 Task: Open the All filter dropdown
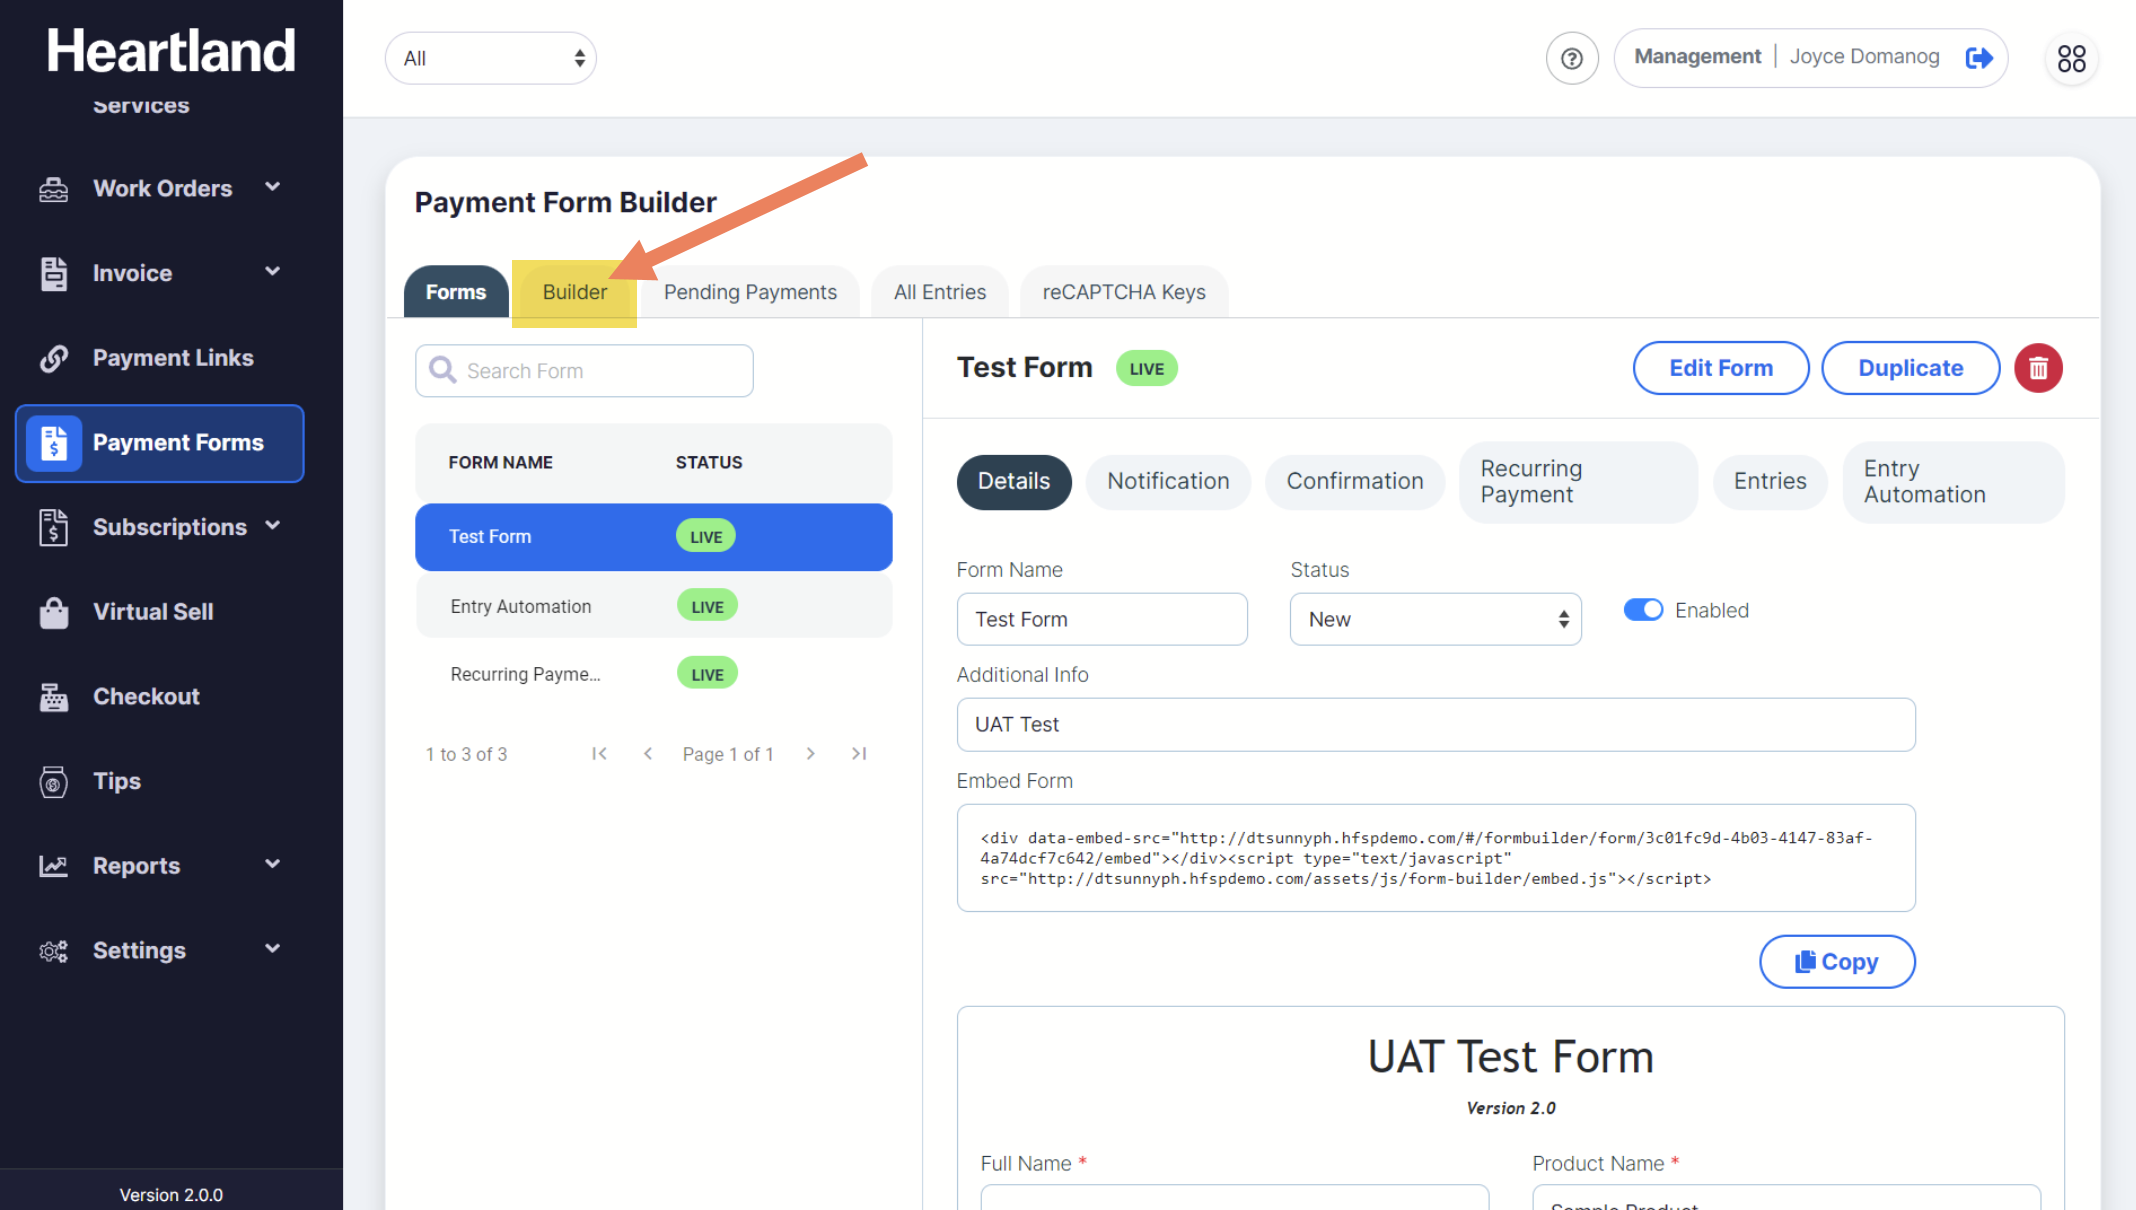(x=490, y=58)
